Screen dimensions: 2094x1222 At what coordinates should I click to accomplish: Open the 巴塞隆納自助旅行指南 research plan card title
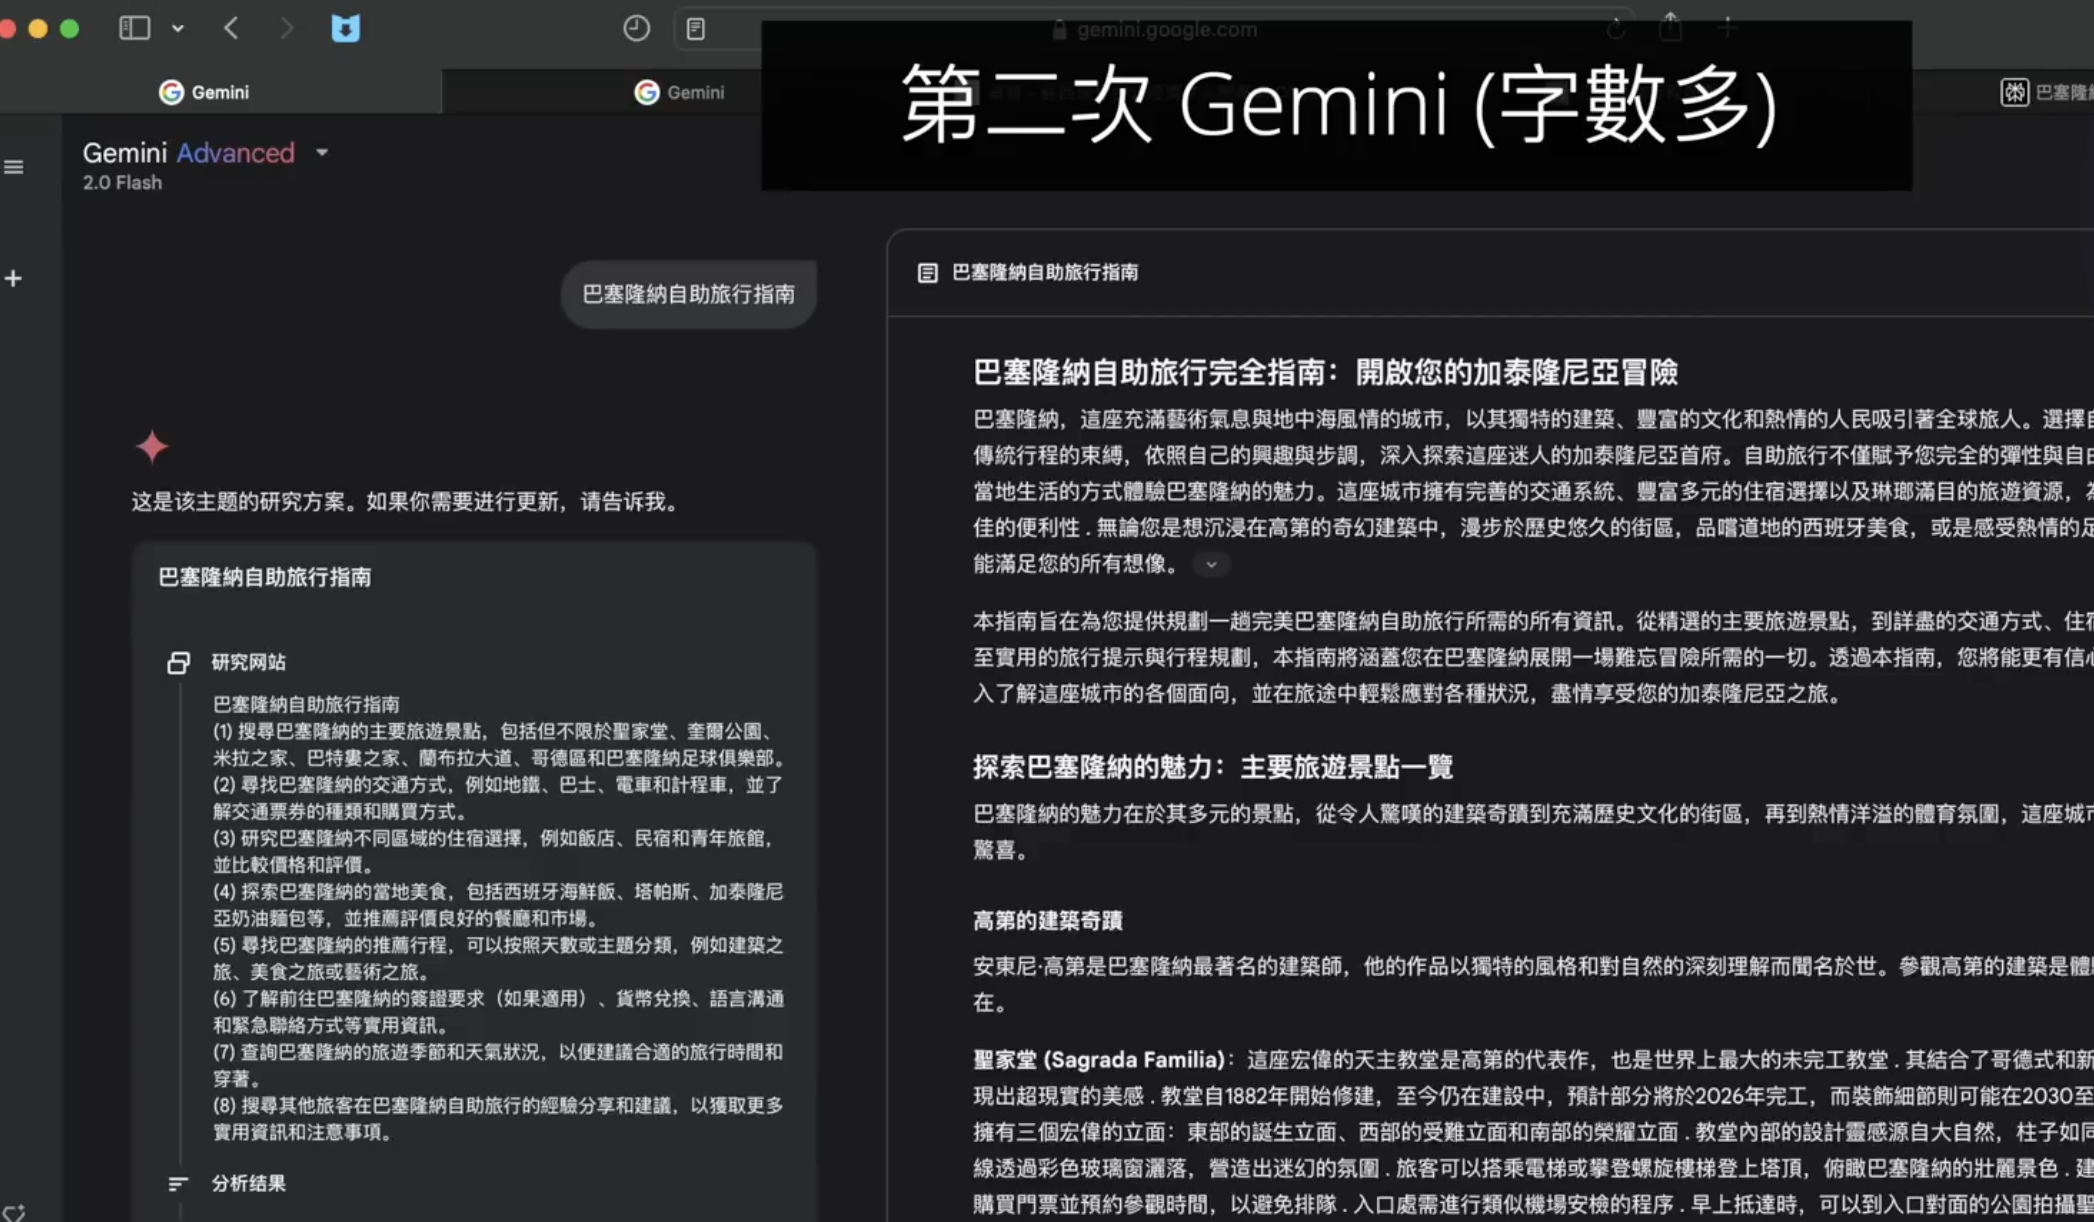[265, 577]
